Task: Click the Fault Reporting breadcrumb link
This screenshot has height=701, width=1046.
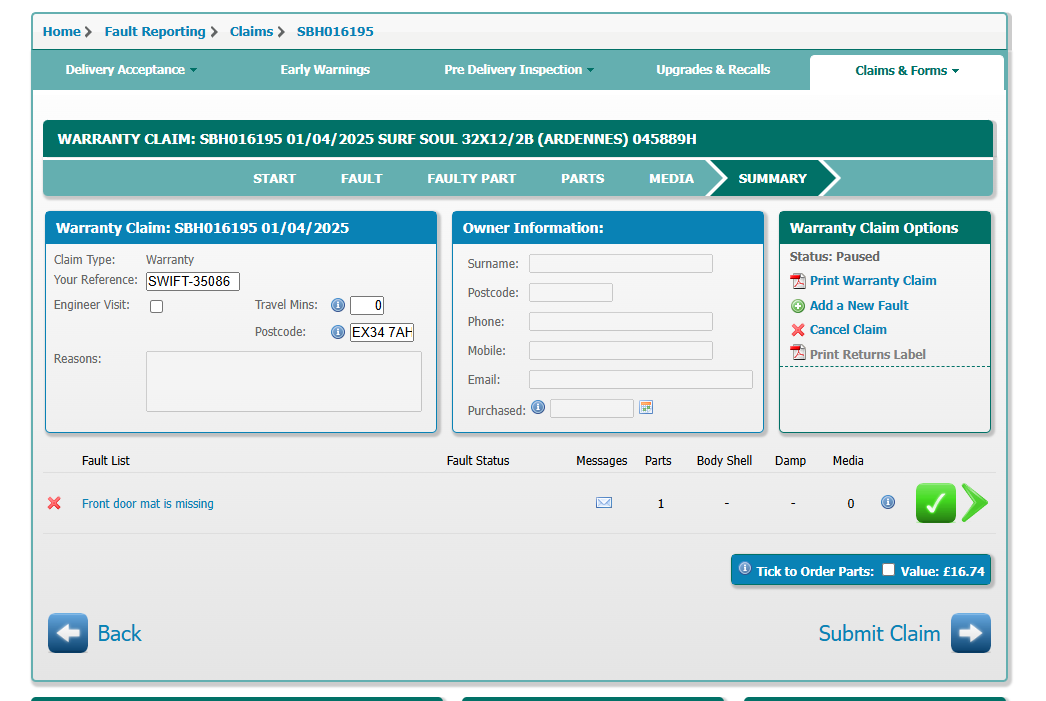Action: pos(155,31)
